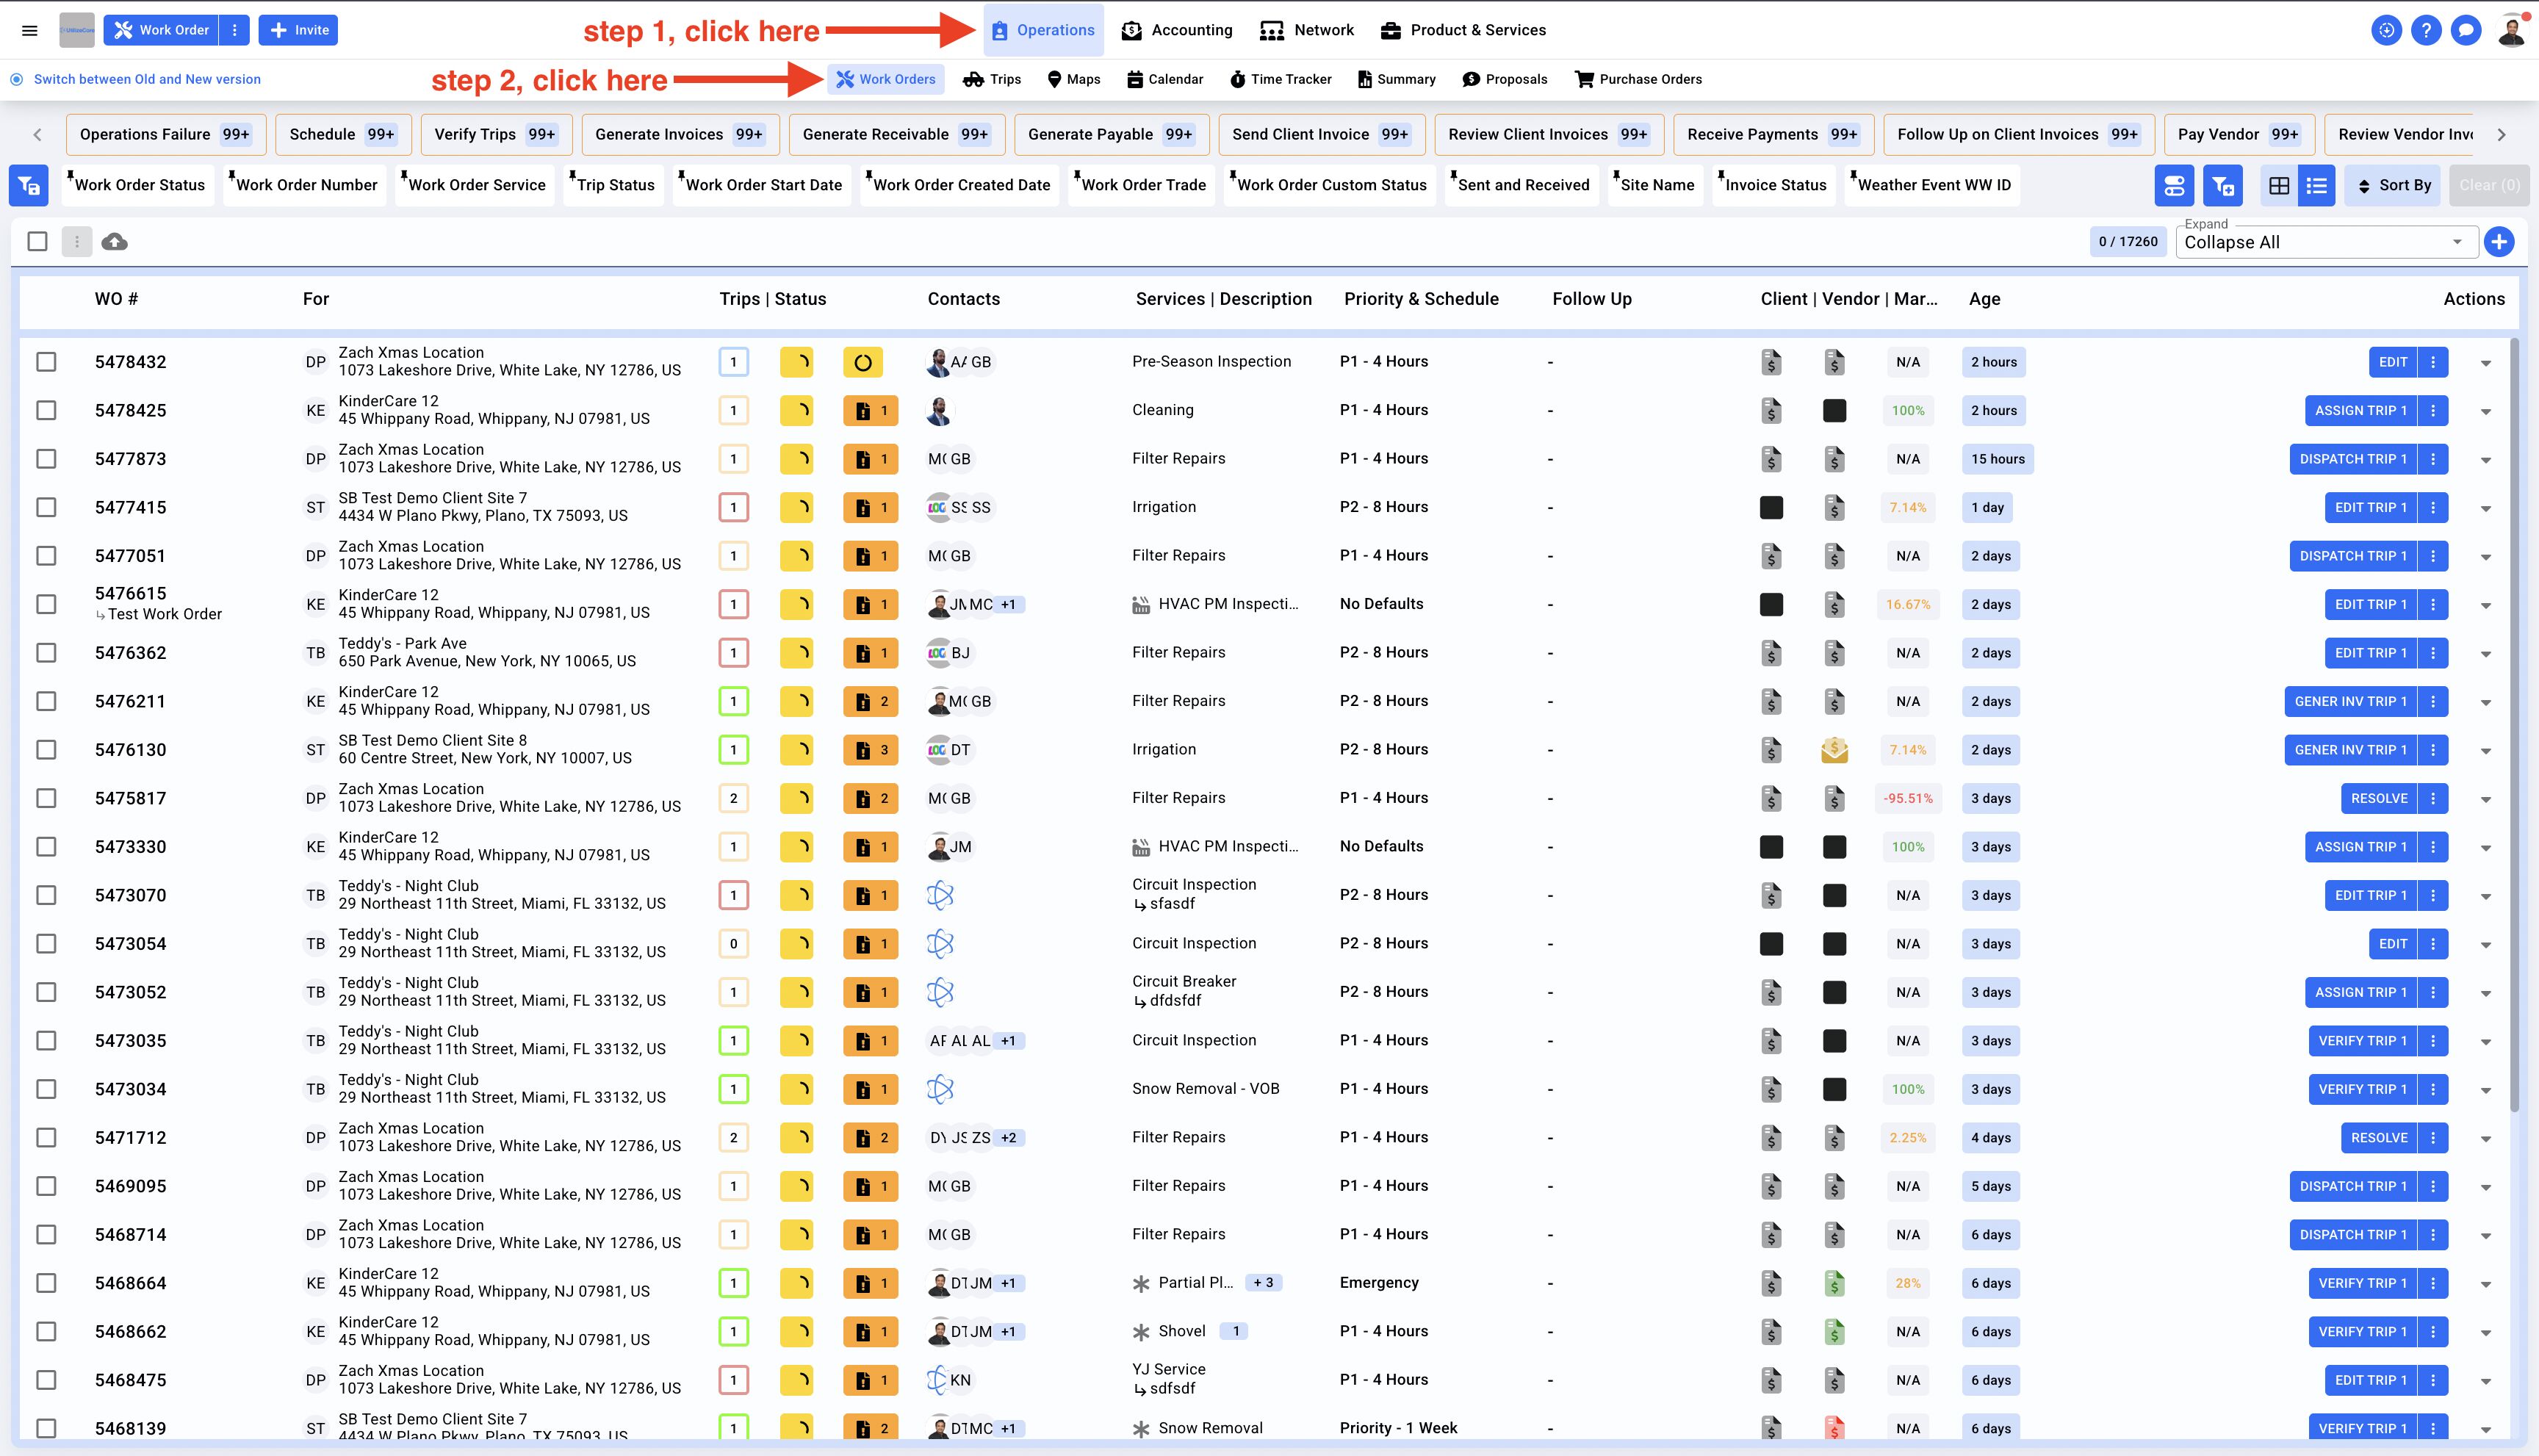The height and width of the screenshot is (1456, 2539).
Task: Select checkbox for work order 5477415
Action: point(46,507)
